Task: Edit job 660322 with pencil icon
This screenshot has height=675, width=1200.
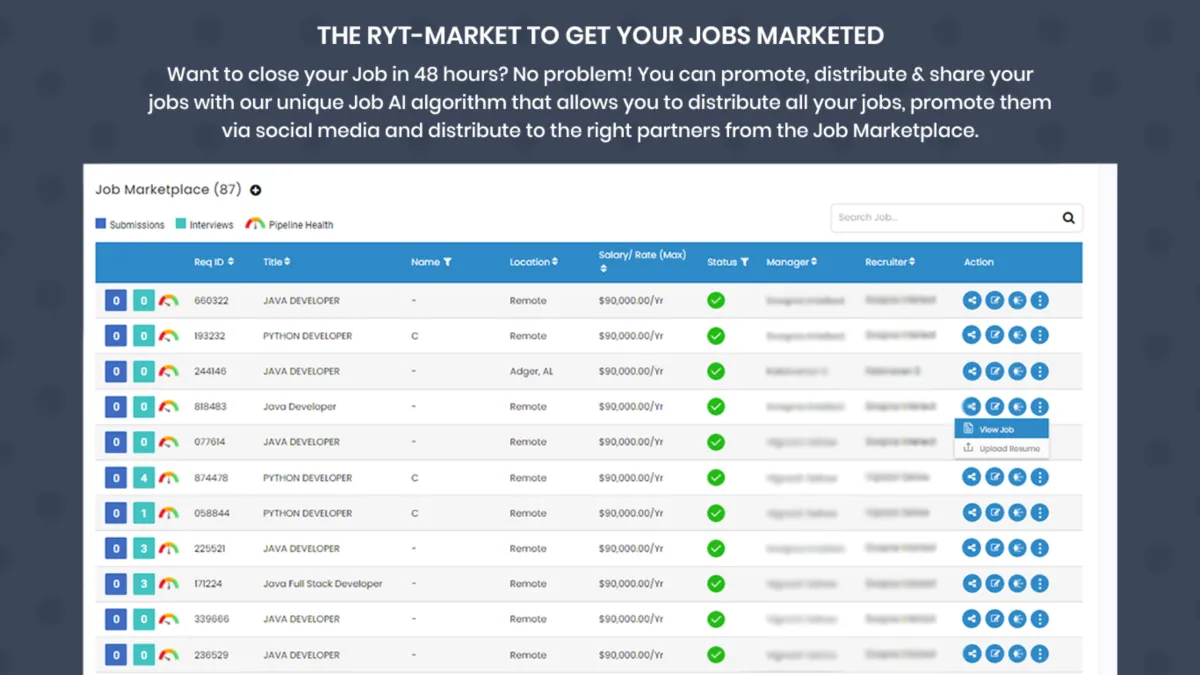Action: (x=995, y=300)
